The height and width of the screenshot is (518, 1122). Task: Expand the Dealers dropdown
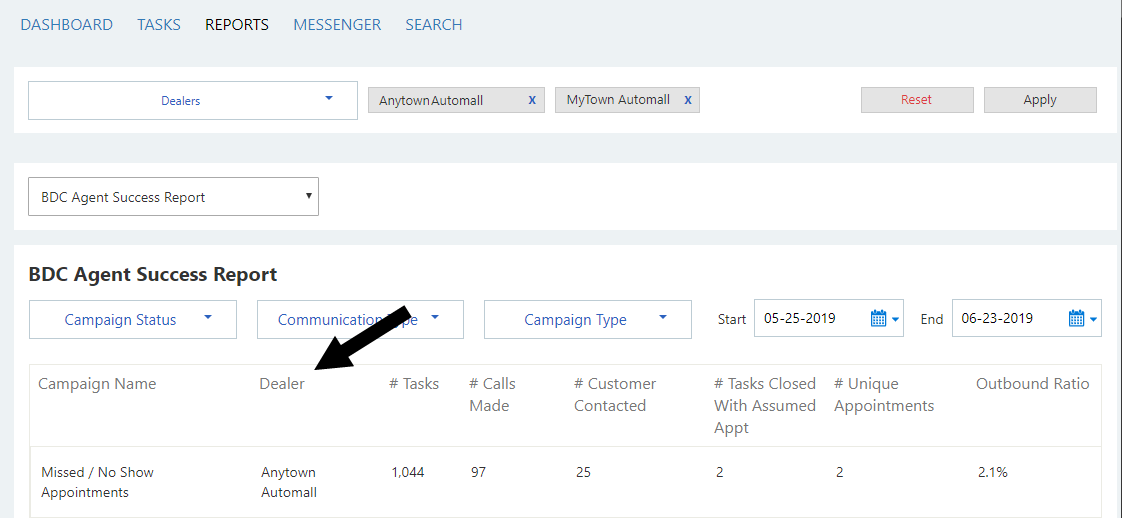tap(192, 100)
